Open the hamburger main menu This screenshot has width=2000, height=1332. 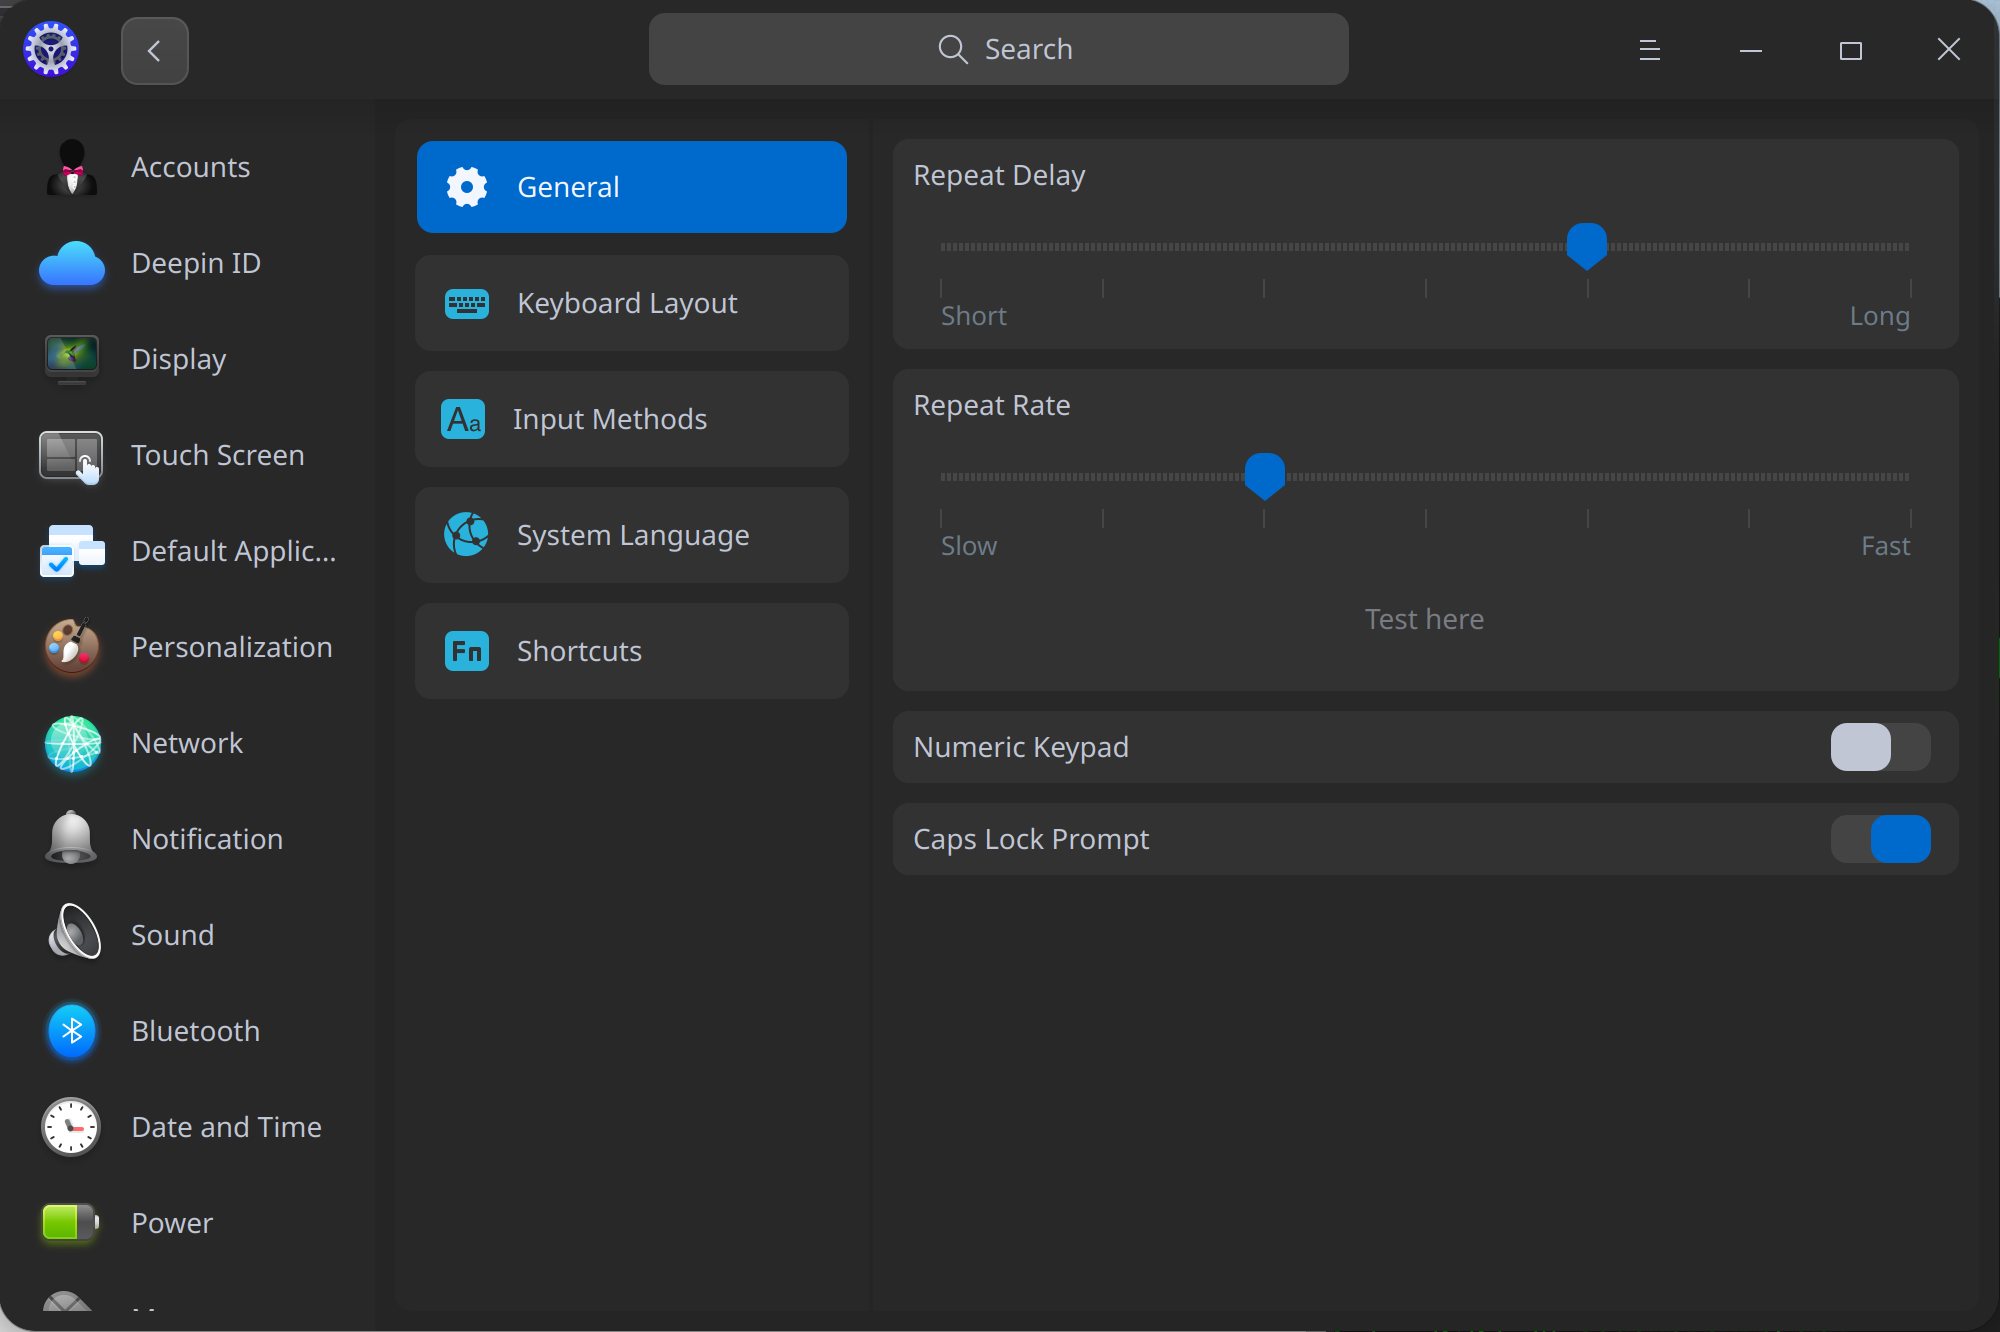tap(1649, 50)
